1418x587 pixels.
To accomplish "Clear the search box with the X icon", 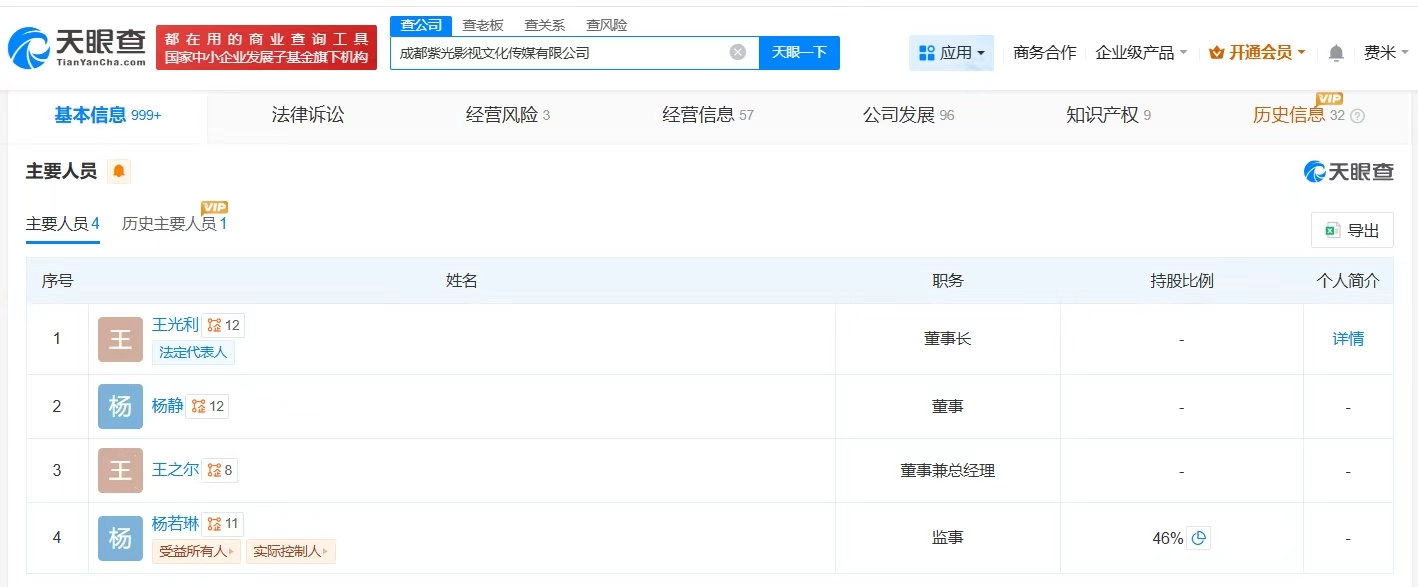I will tap(738, 52).
